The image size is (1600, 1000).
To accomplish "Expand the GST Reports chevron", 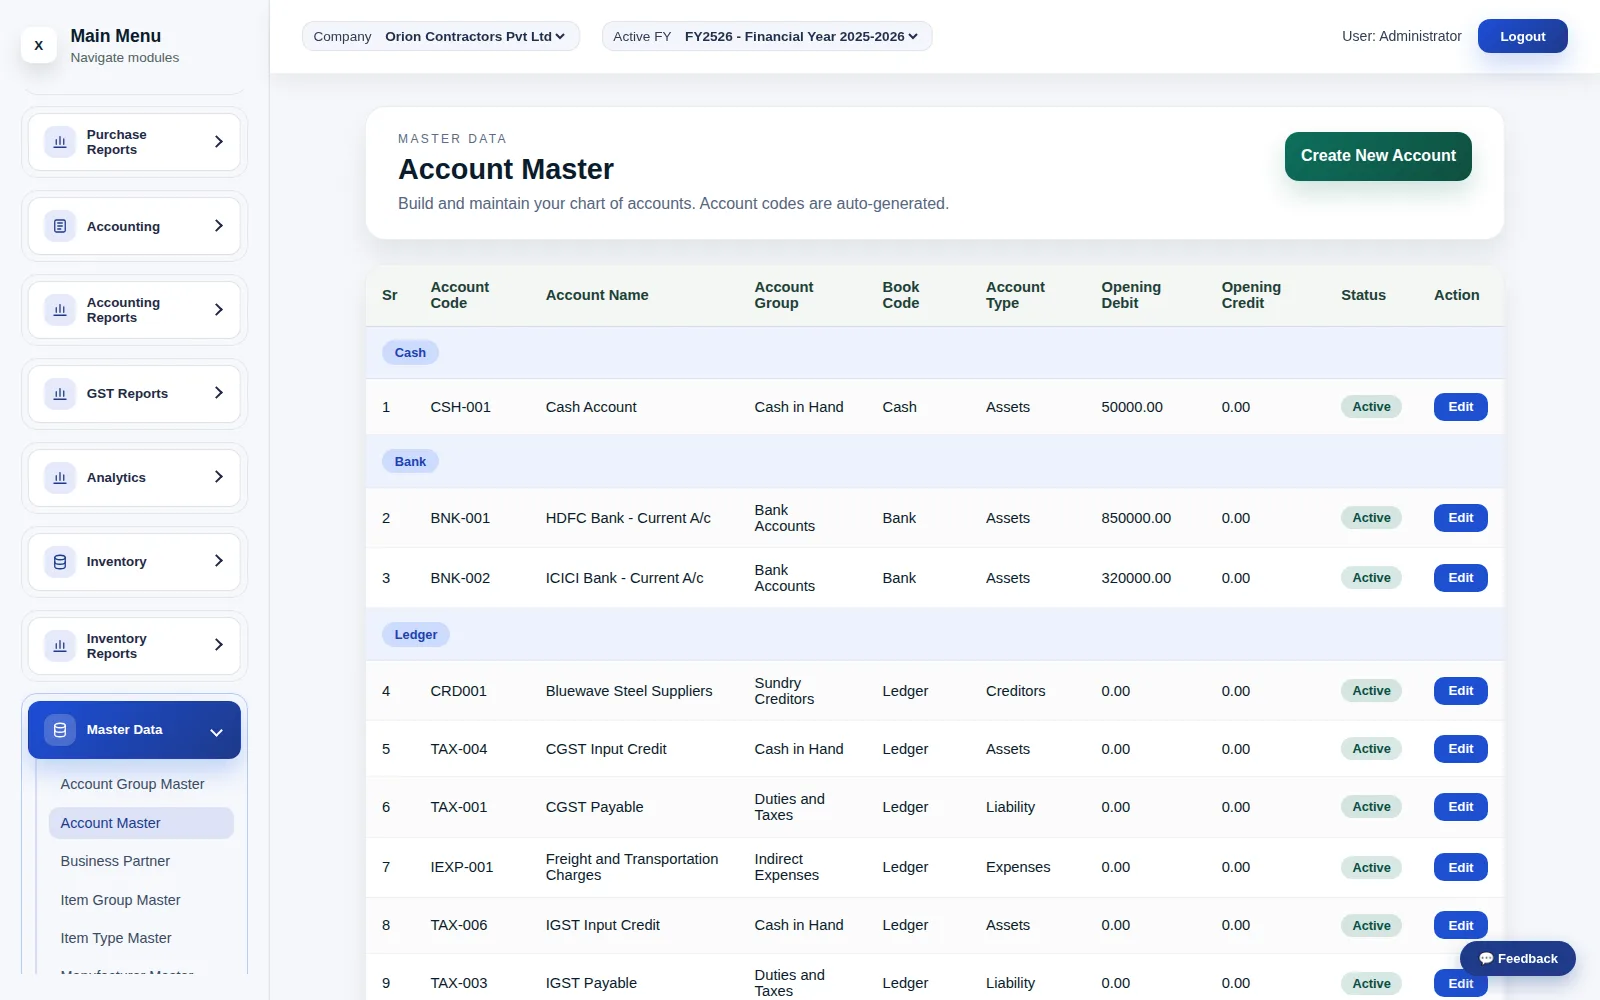I will tap(218, 393).
